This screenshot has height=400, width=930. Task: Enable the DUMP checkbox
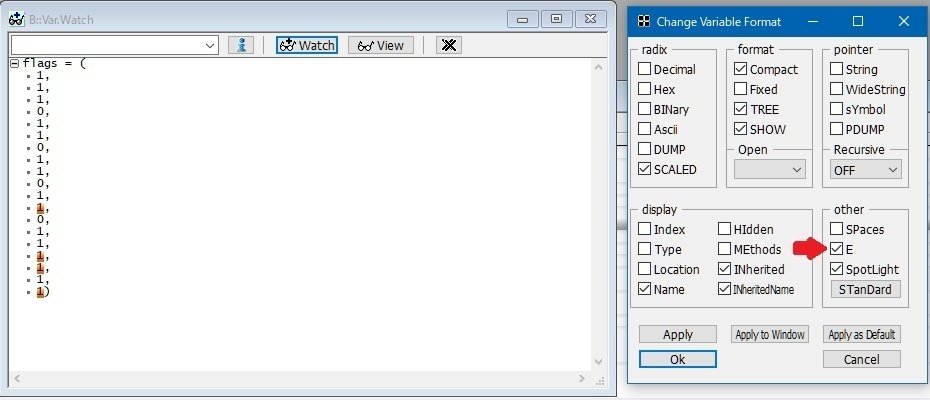pos(644,149)
